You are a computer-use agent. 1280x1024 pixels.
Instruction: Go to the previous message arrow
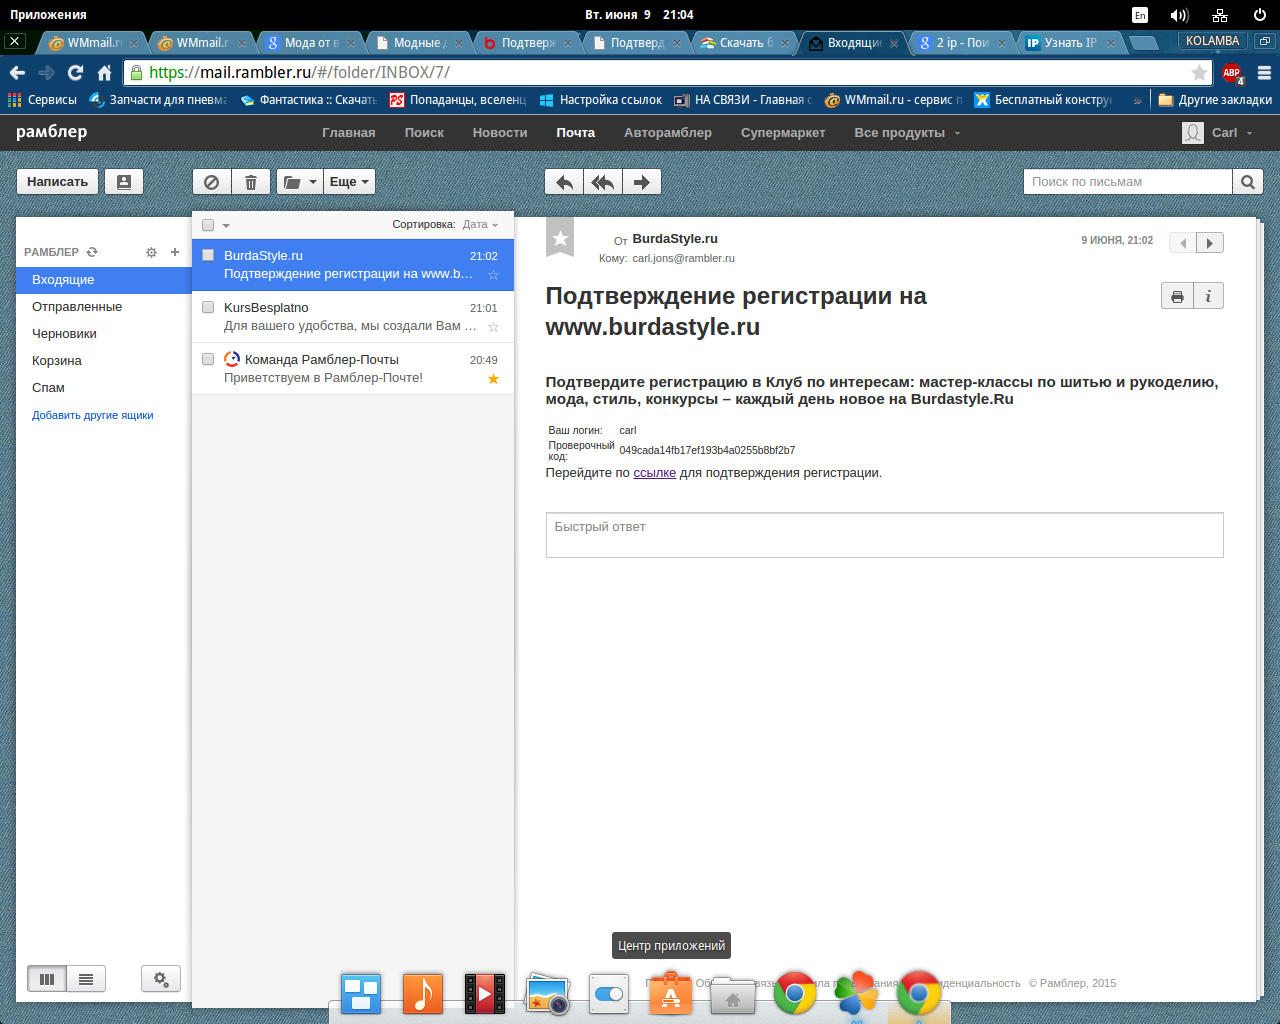tap(1183, 243)
